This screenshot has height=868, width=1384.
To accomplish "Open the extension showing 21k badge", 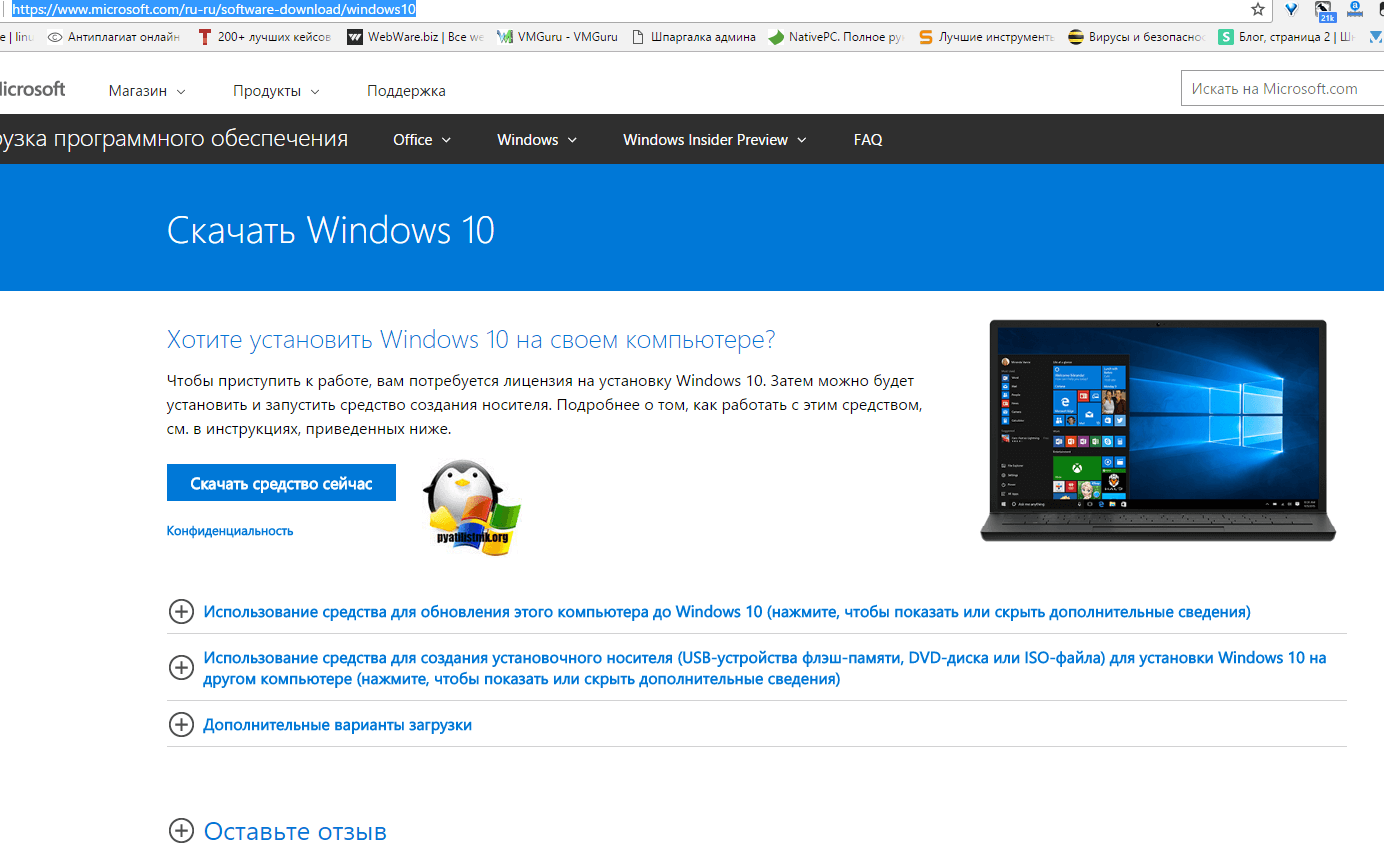I will (x=1326, y=10).
